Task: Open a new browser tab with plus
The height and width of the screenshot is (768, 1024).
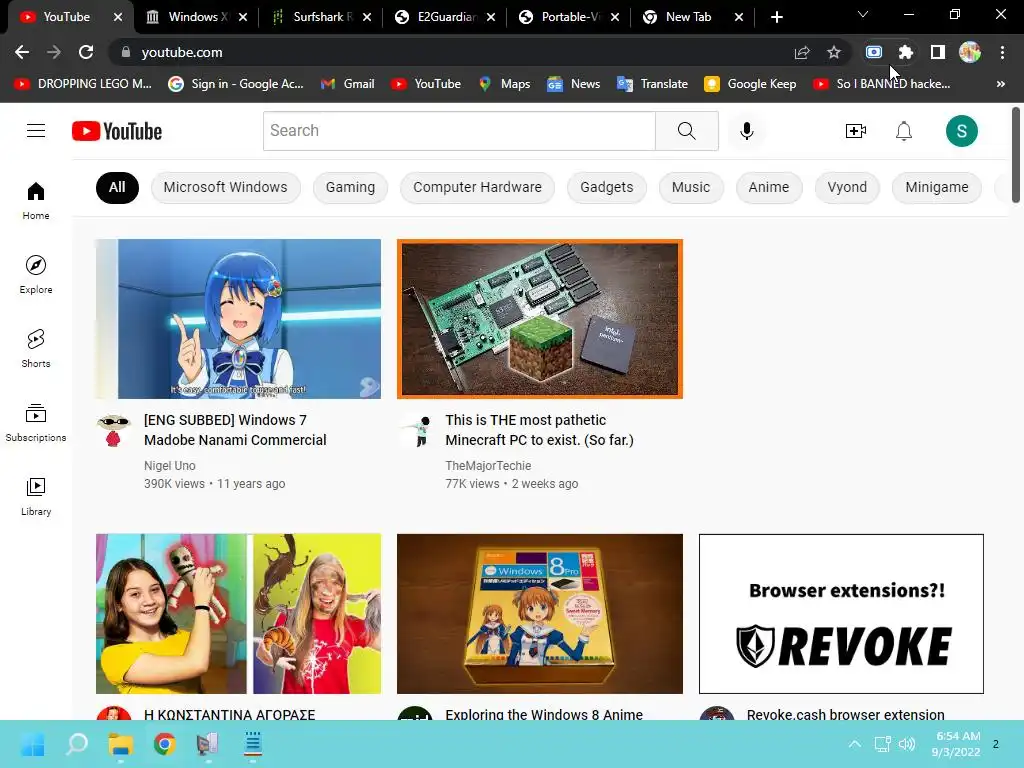Action: tap(776, 17)
